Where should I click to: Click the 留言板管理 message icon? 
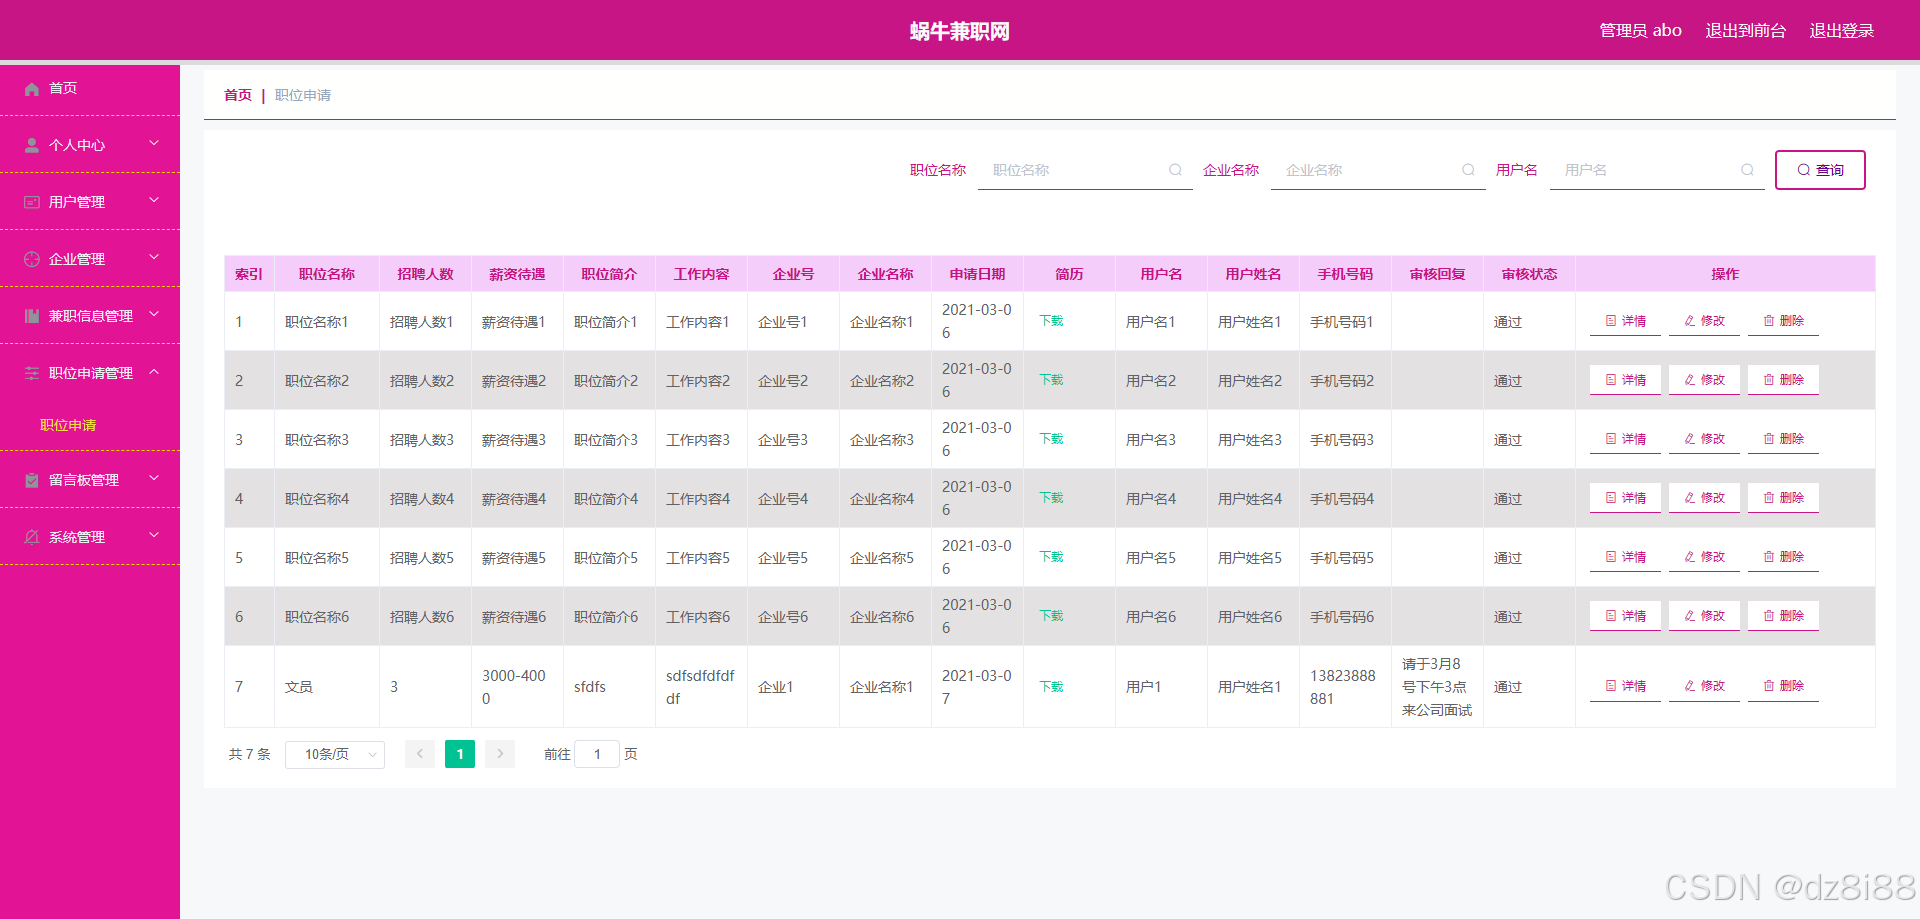(31, 480)
